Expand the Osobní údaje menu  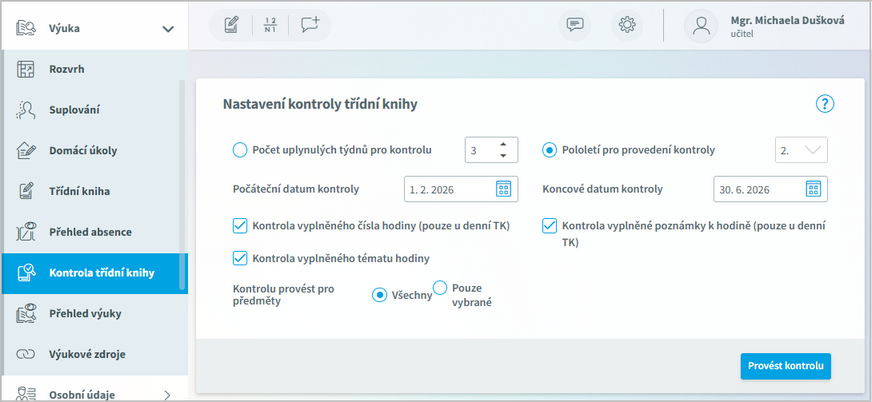[167, 394]
